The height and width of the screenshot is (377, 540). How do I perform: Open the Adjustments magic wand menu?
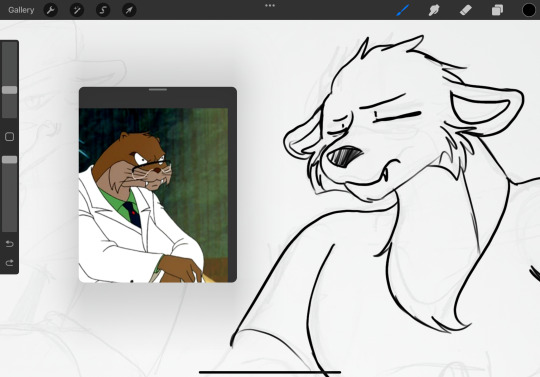(x=77, y=10)
